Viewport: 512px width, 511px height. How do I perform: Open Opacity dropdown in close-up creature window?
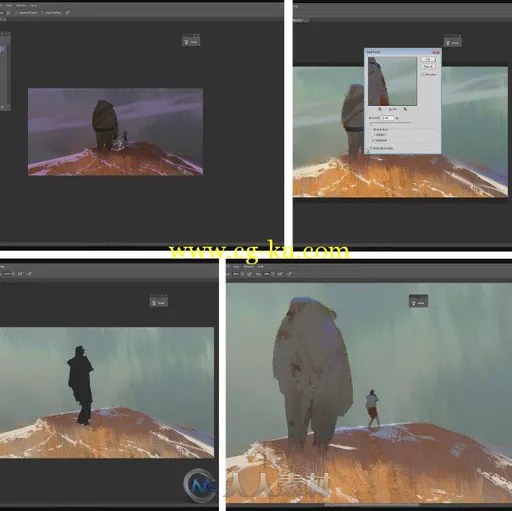coord(243,274)
